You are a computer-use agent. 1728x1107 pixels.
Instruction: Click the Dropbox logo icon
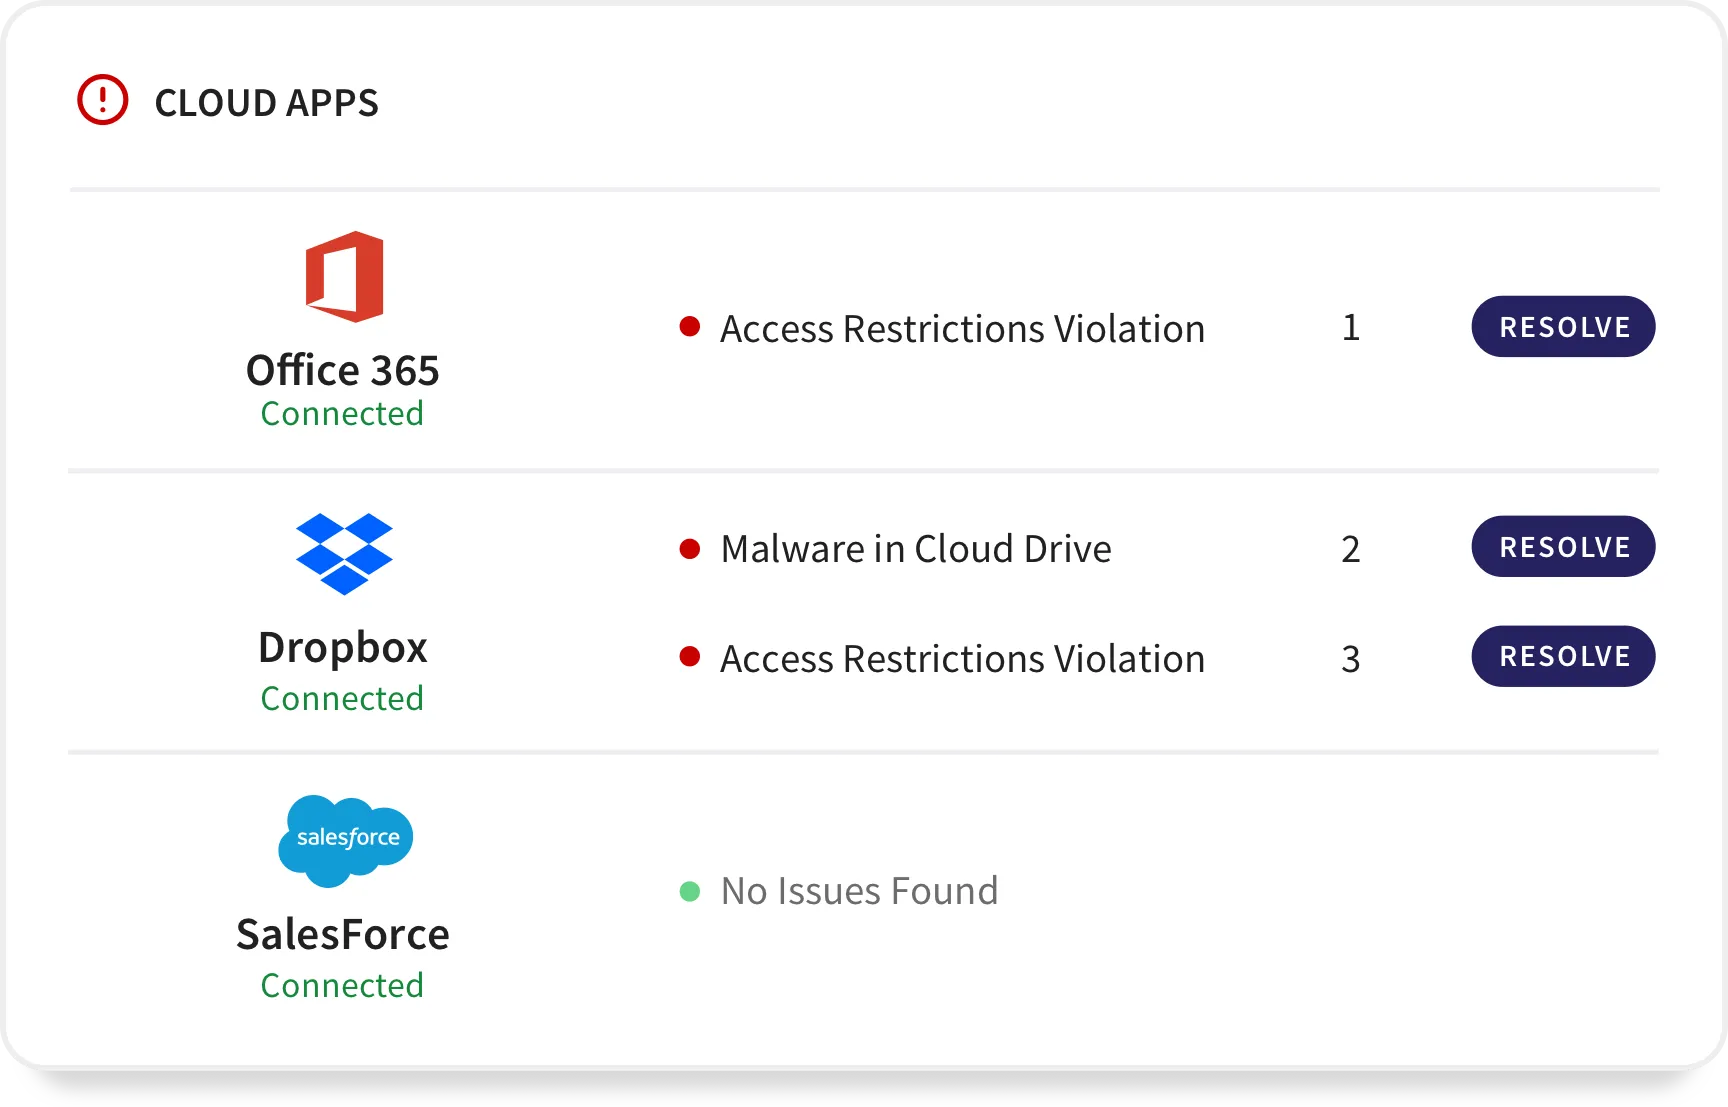[344, 554]
